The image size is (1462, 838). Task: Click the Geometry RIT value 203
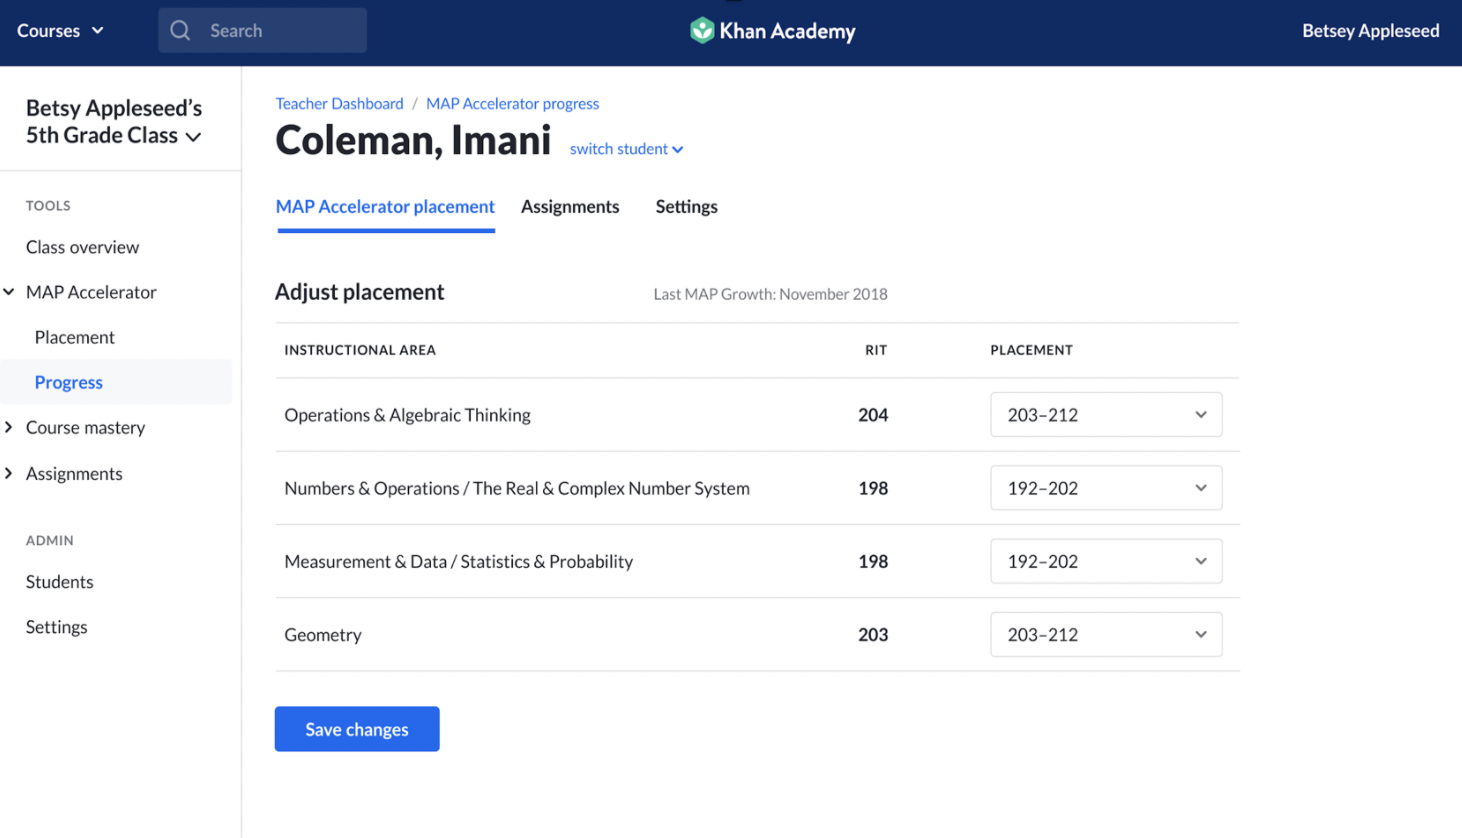pos(873,634)
